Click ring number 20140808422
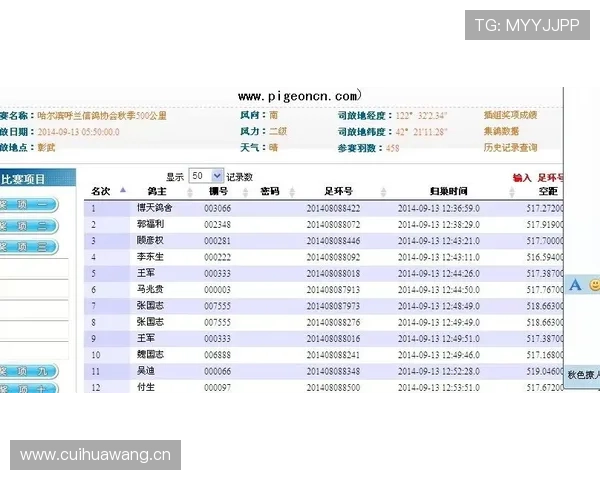This screenshot has height=480, width=600. click(333, 209)
